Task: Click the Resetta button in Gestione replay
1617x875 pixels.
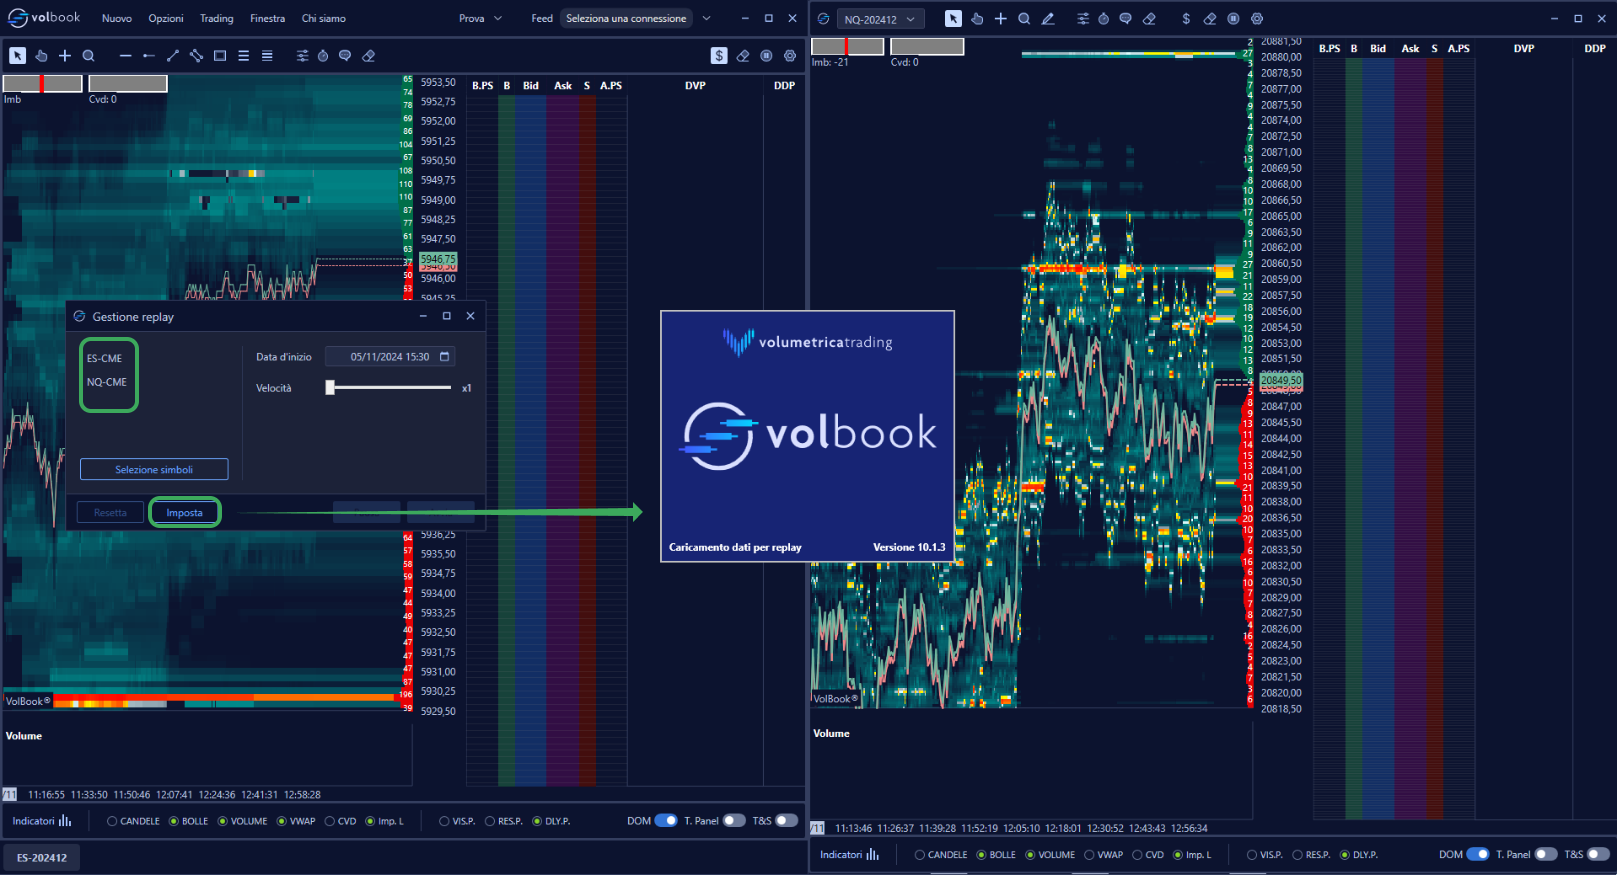Action: coord(110,513)
